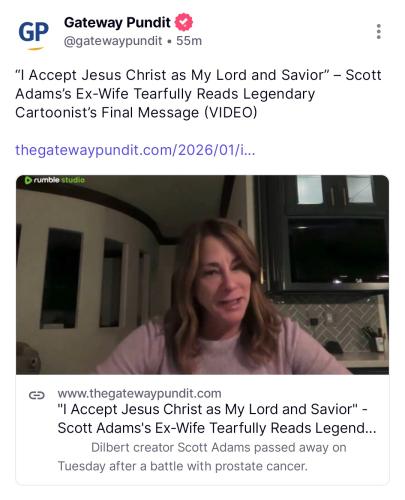Click the green Rumble play triangle
Viewport: 405px width, 500px height.
[28, 180]
